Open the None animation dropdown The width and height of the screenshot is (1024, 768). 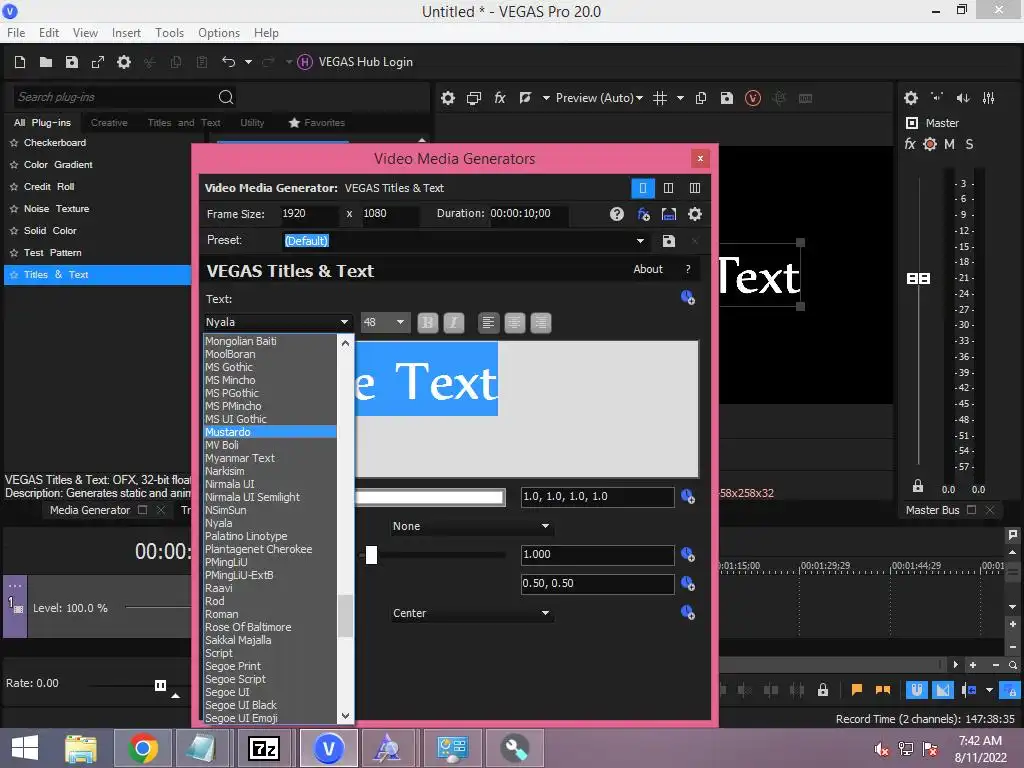point(472,526)
